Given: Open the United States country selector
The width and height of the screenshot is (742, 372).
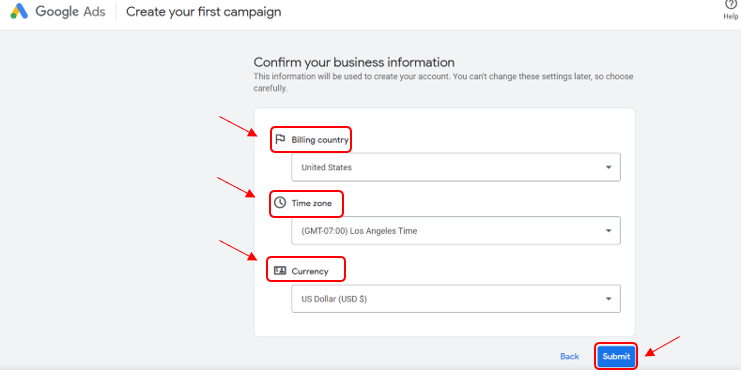Looking at the screenshot, I should (x=456, y=167).
